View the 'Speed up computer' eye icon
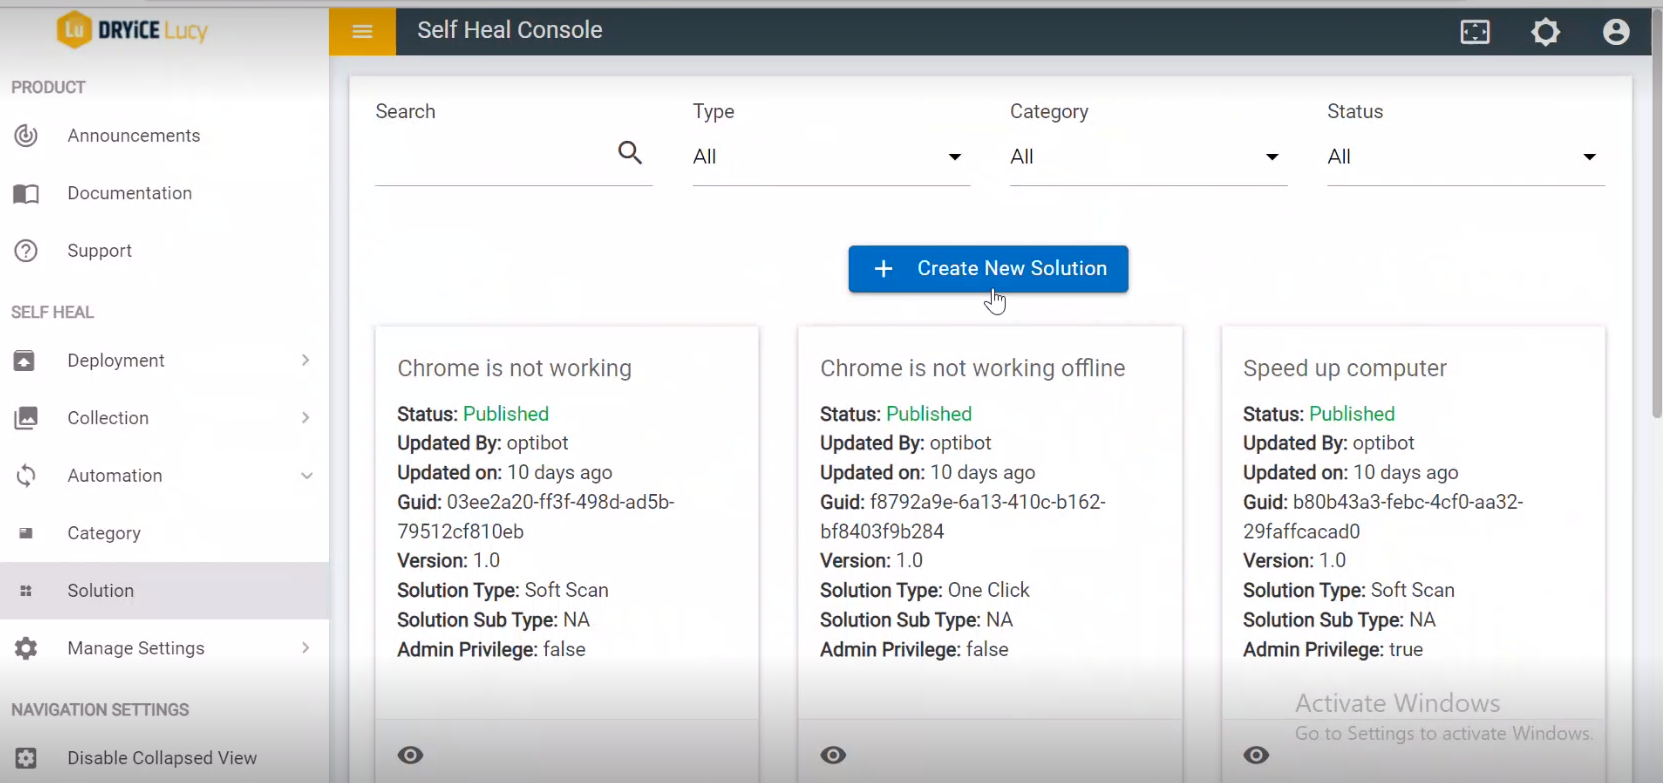Screen dimensions: 1663x783 (x=1256, y=755)
